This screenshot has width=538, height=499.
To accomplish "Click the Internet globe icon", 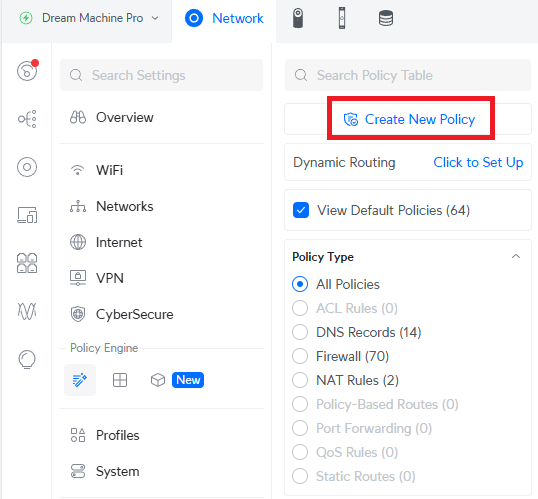I will point(78,242).
